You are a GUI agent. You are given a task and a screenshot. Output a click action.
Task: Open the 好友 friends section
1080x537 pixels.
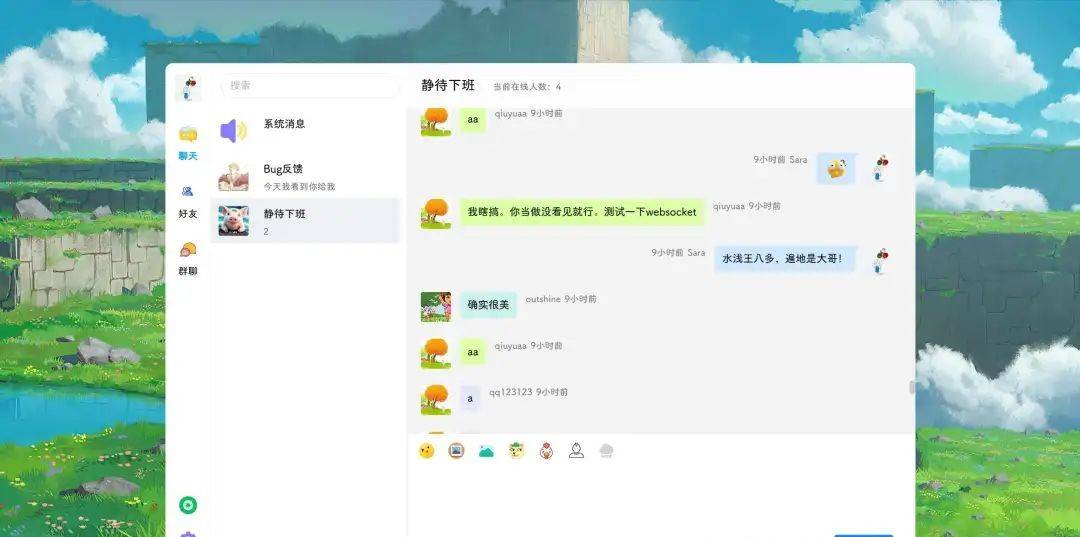click(x=187, y=201)
